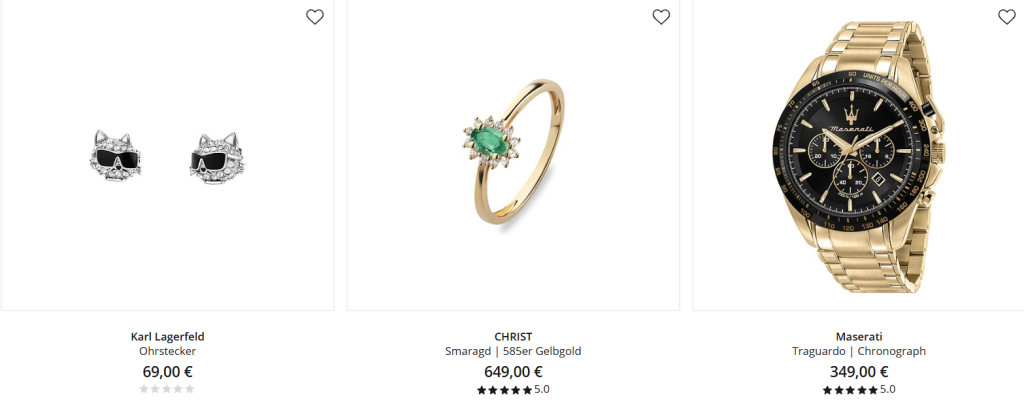Select the CHRIST brand title

pyautogui.click(x=513, y=337)
